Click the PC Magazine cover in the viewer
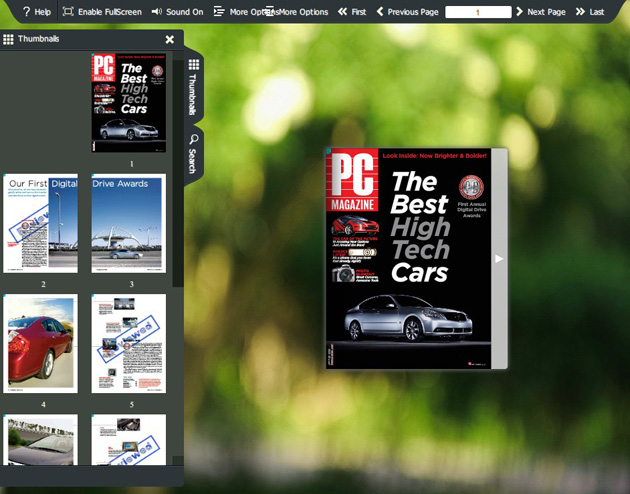This screenshot has width=630, height=494. coord(408,259)
